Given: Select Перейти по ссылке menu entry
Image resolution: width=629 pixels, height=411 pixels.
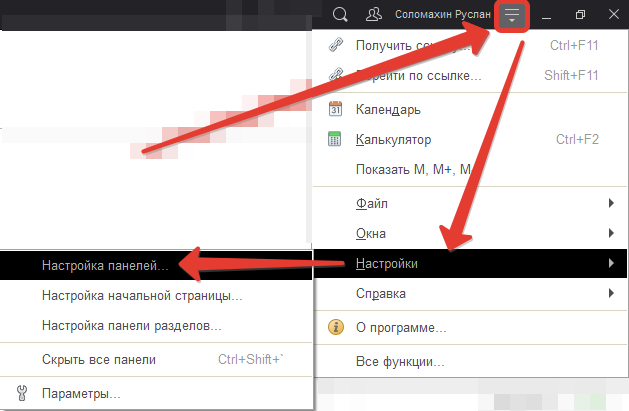Looking at the screenshot, I should point(470,75).
